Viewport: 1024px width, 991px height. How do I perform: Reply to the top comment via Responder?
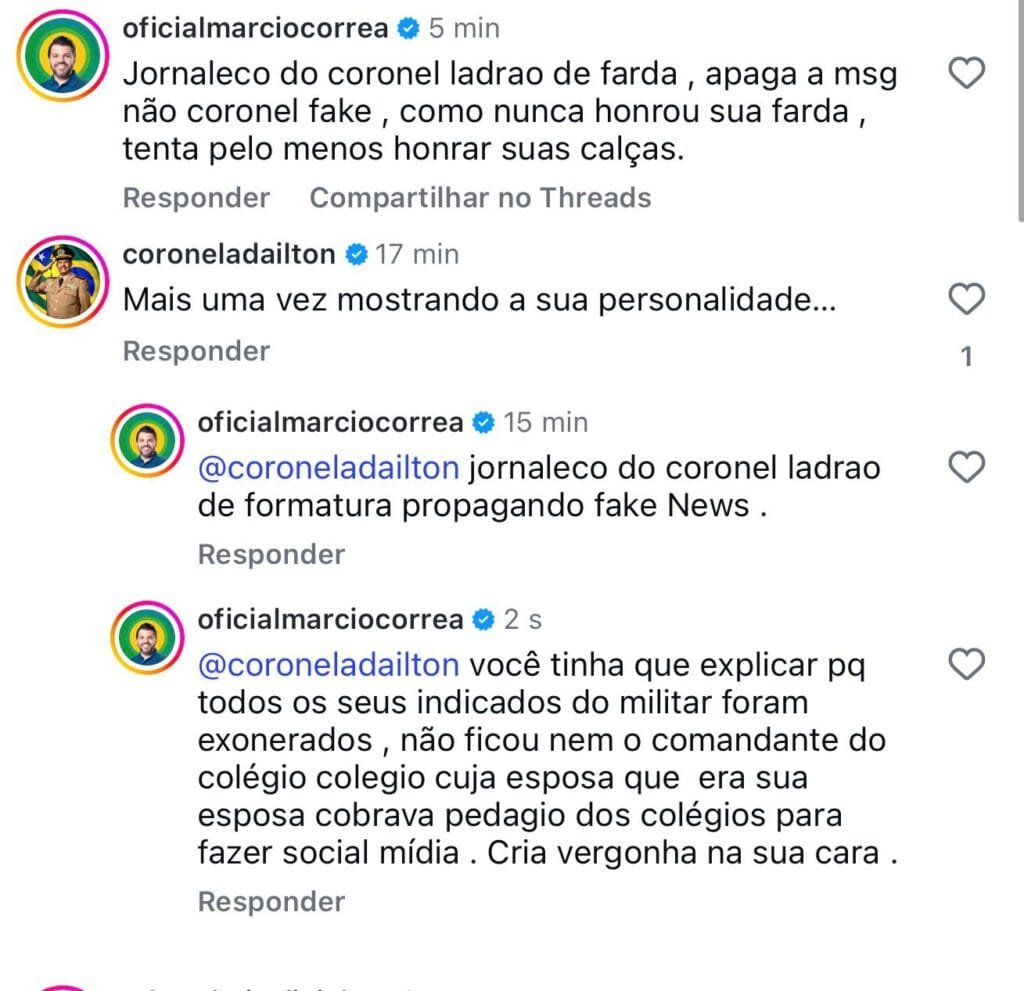(196, 198)
